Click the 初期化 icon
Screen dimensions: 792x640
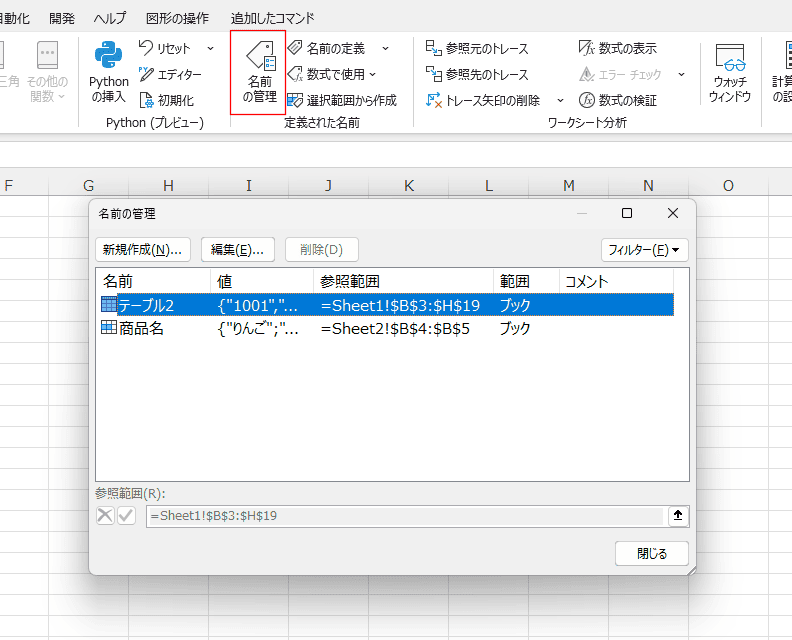point(146,100)
